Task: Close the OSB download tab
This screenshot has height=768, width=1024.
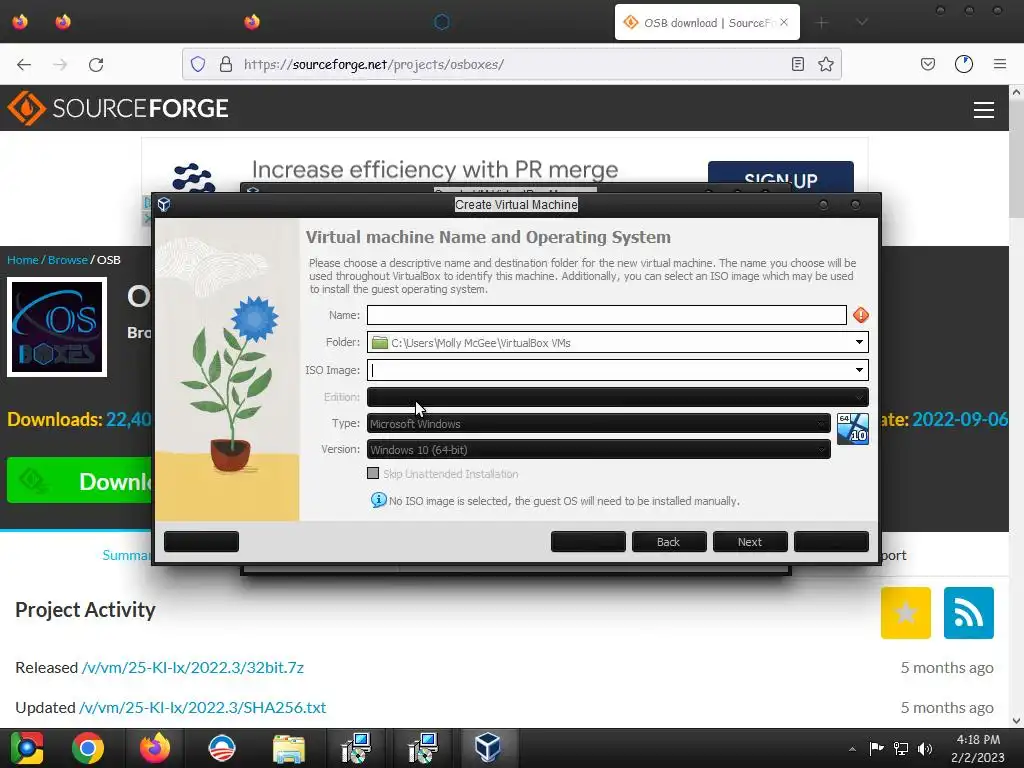Action: coord(784,22)
